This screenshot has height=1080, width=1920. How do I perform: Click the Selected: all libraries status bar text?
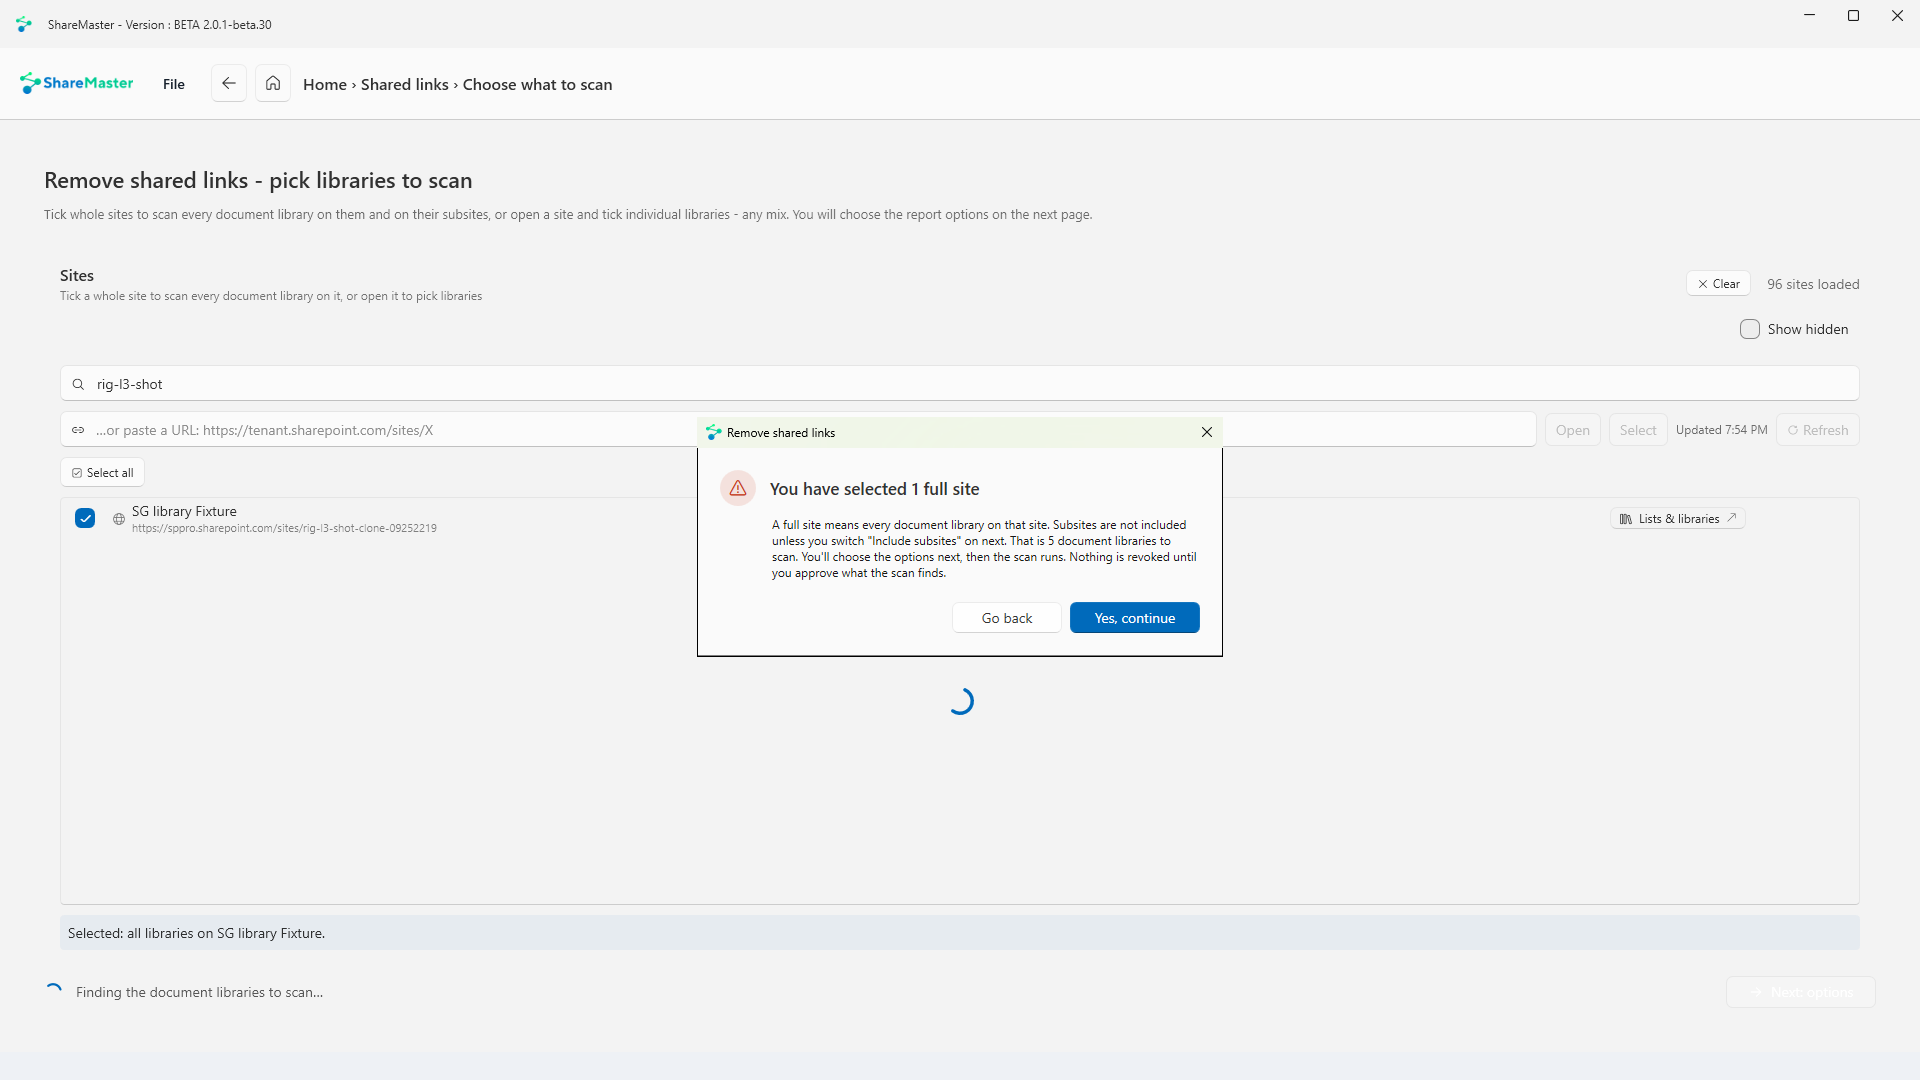point(196,933)
